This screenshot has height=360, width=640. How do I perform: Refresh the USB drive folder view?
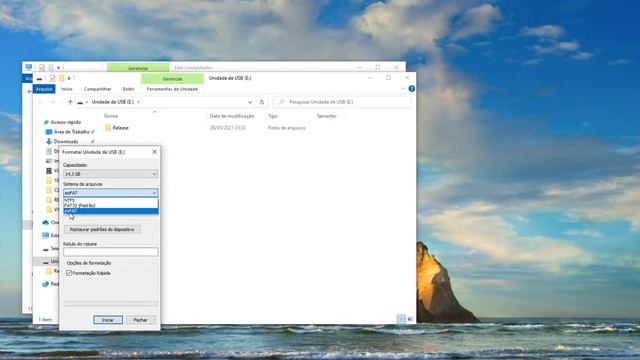(x=262, y=102)
